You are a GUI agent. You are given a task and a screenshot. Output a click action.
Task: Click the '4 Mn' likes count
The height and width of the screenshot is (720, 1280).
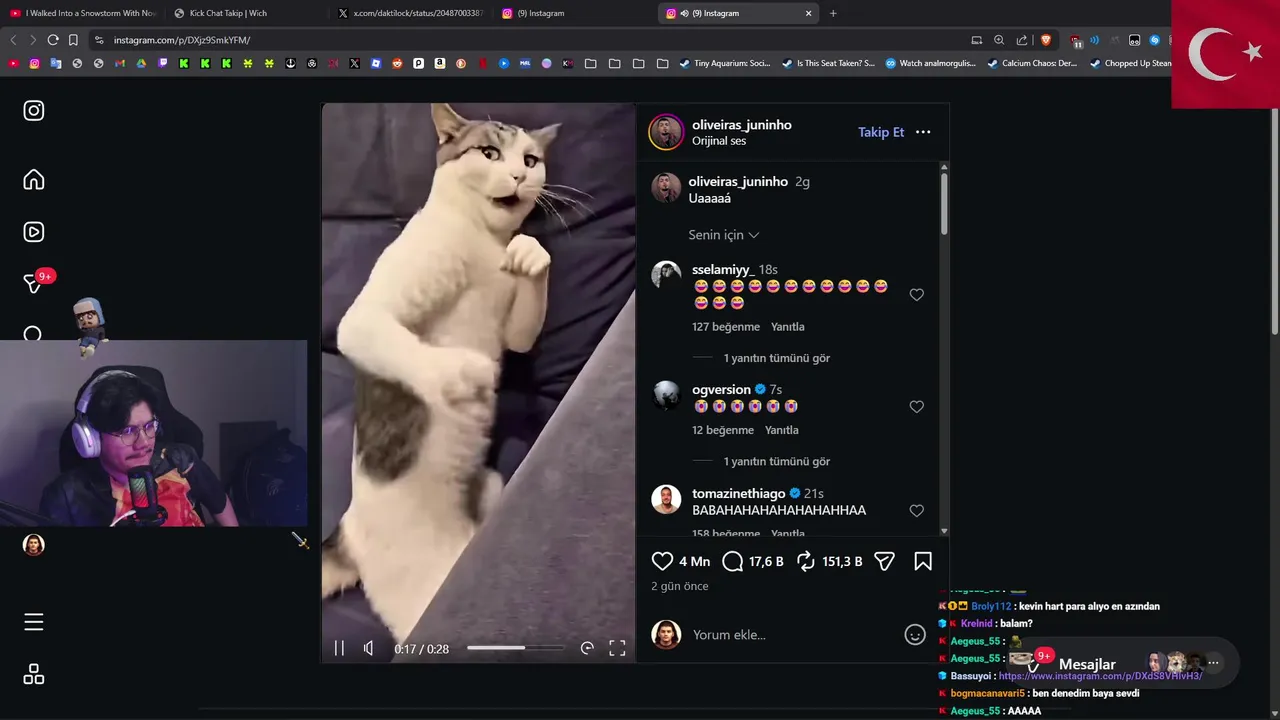pyautogui.click(x=695, y=562)
